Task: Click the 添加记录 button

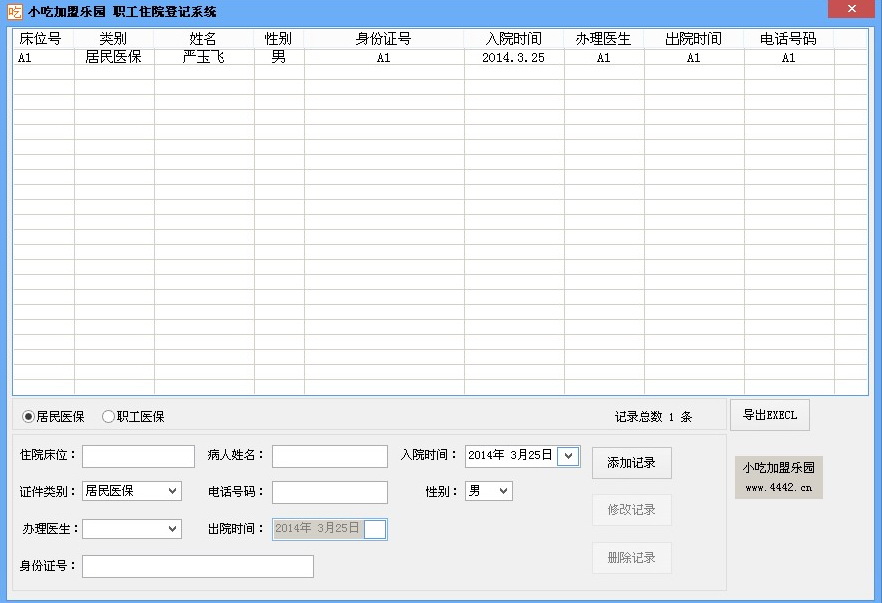Action: click(632, 463)
